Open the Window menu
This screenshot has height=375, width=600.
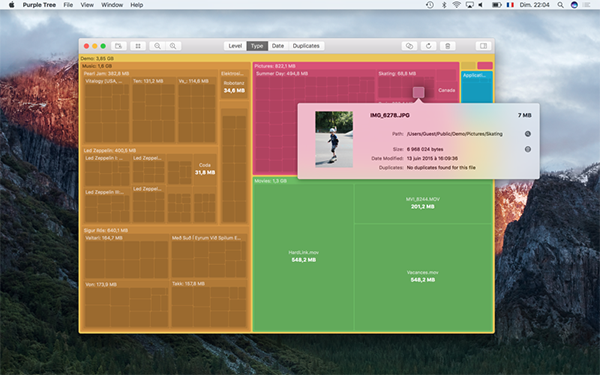coord(112,5)
